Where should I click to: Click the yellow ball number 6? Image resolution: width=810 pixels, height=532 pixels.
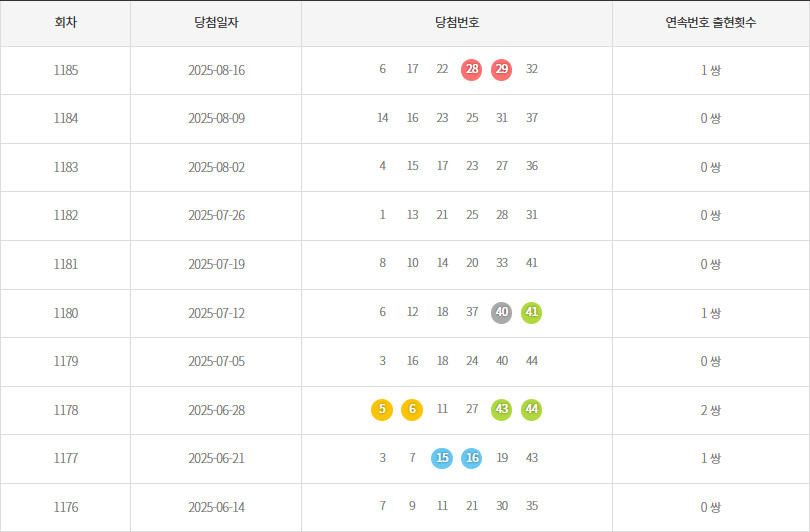[412, 410]
